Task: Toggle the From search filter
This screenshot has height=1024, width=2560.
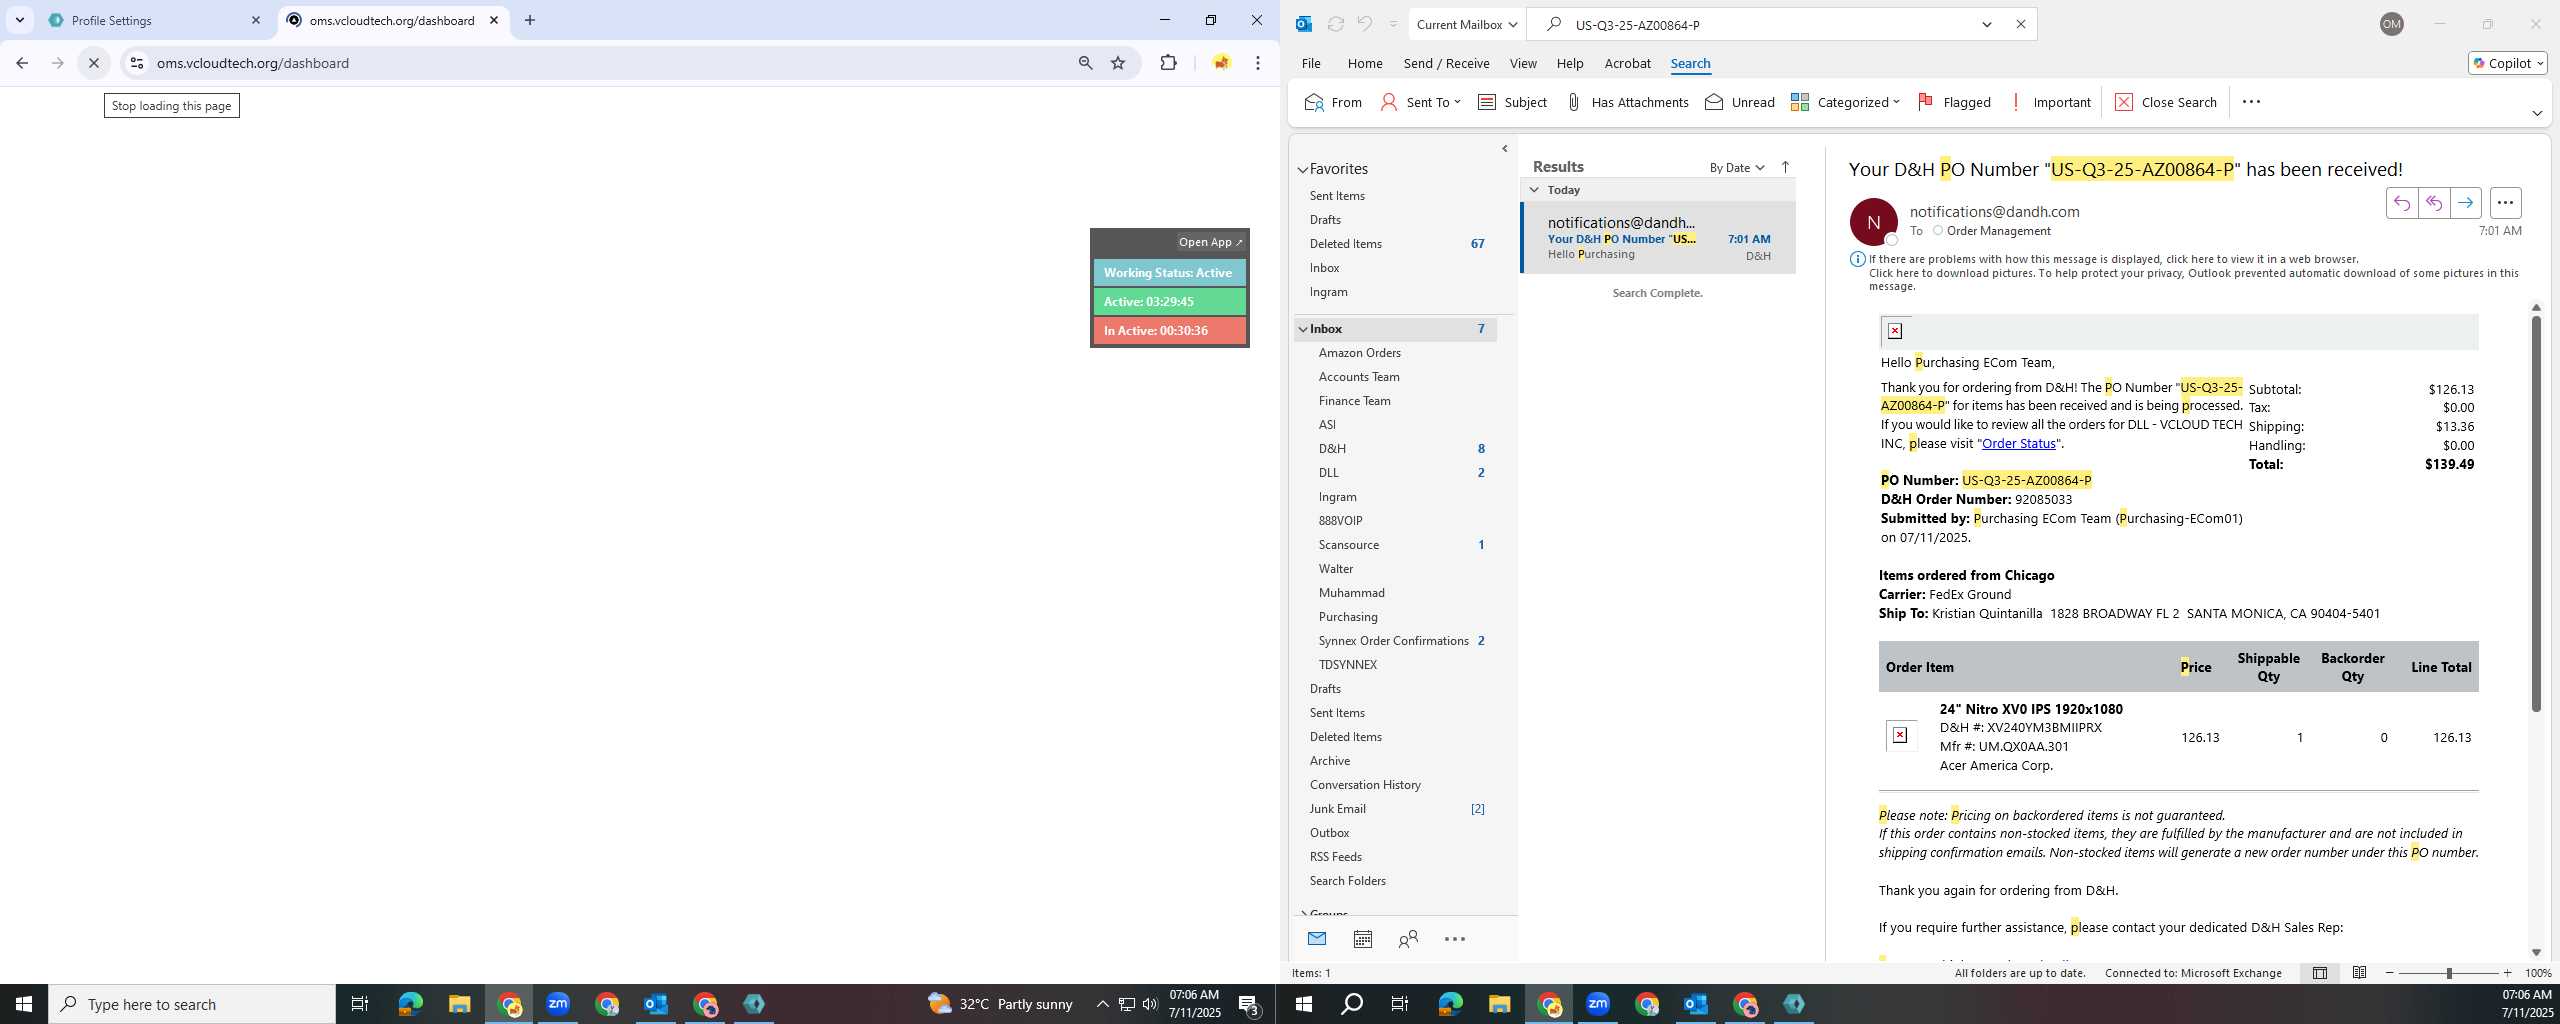Action: tap(1333, 102)
